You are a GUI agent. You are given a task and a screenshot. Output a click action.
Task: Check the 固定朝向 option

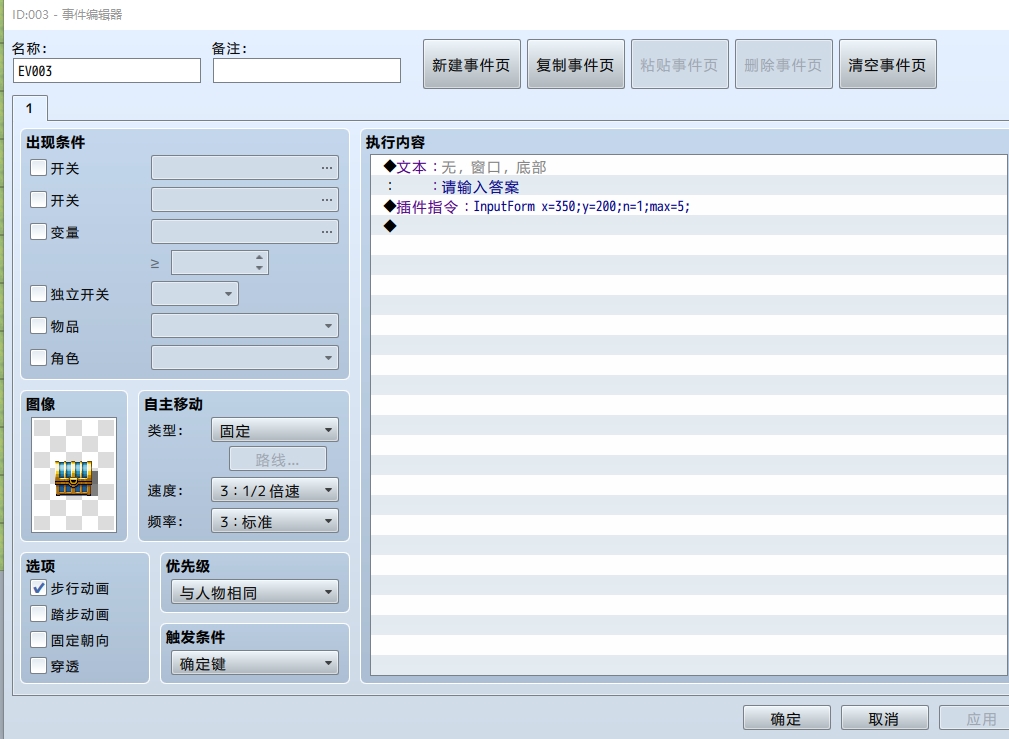point(39,640)
